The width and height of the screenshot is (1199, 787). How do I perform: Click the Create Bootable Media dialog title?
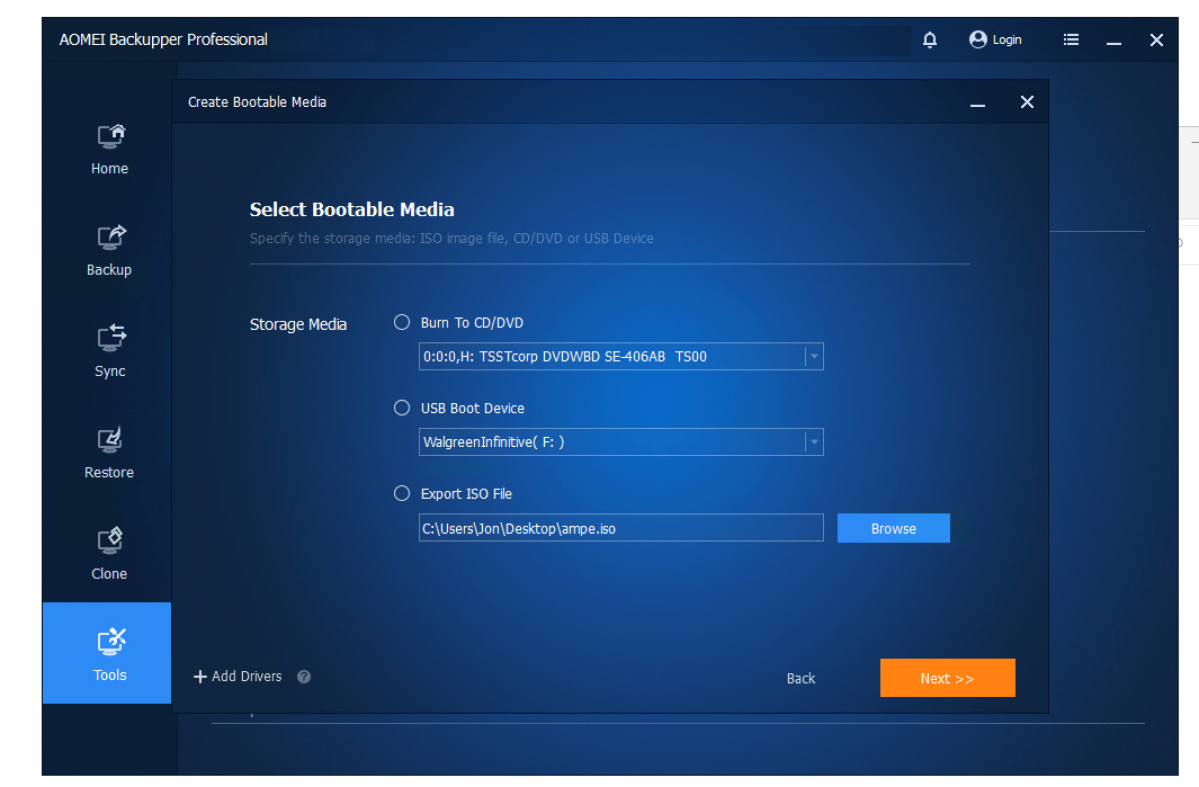click(257, 102)
